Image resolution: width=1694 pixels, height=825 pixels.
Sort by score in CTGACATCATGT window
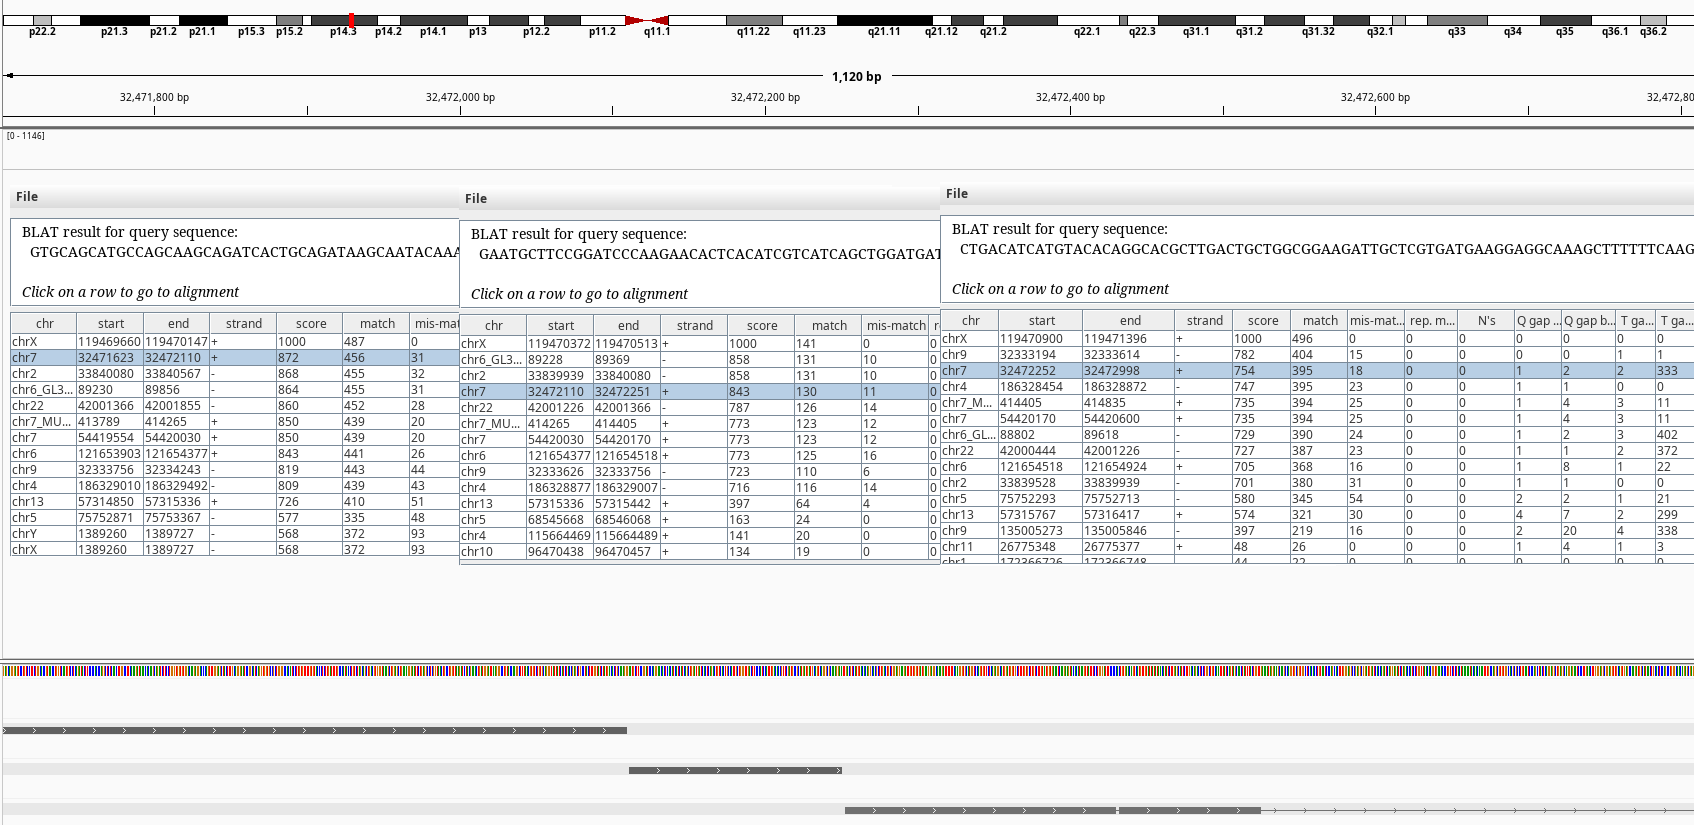pos(1262,320)
